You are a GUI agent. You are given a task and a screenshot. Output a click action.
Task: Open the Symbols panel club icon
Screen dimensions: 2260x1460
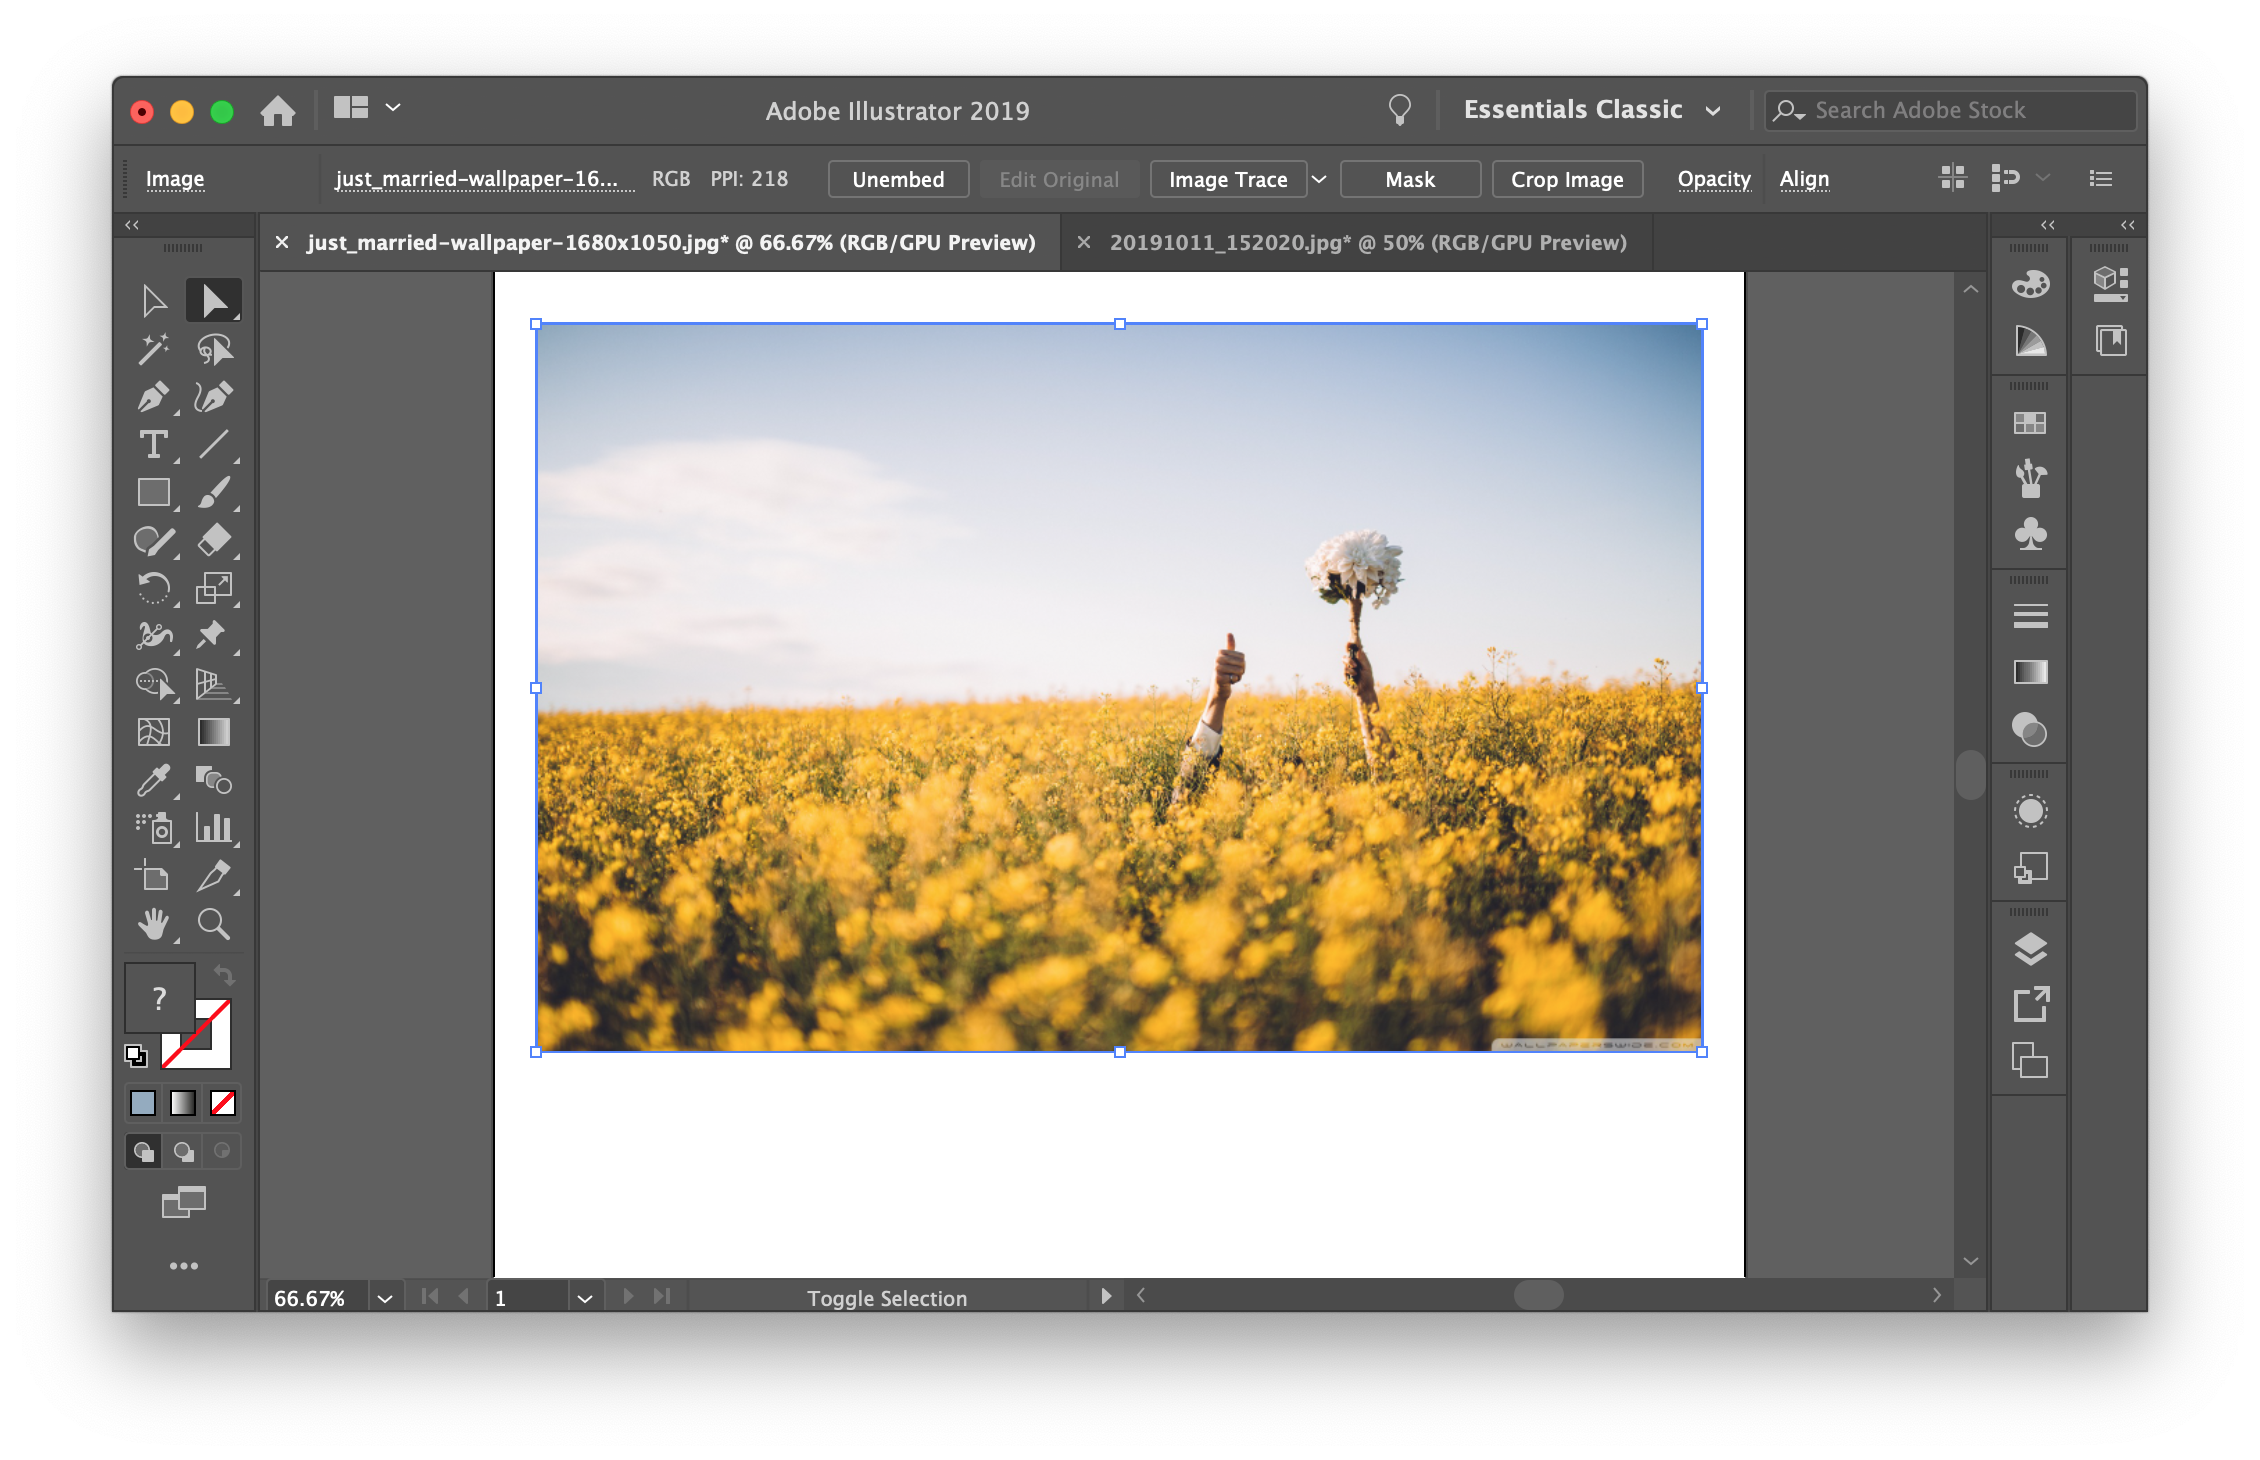pyautogui.click(x=2030, y=534)
